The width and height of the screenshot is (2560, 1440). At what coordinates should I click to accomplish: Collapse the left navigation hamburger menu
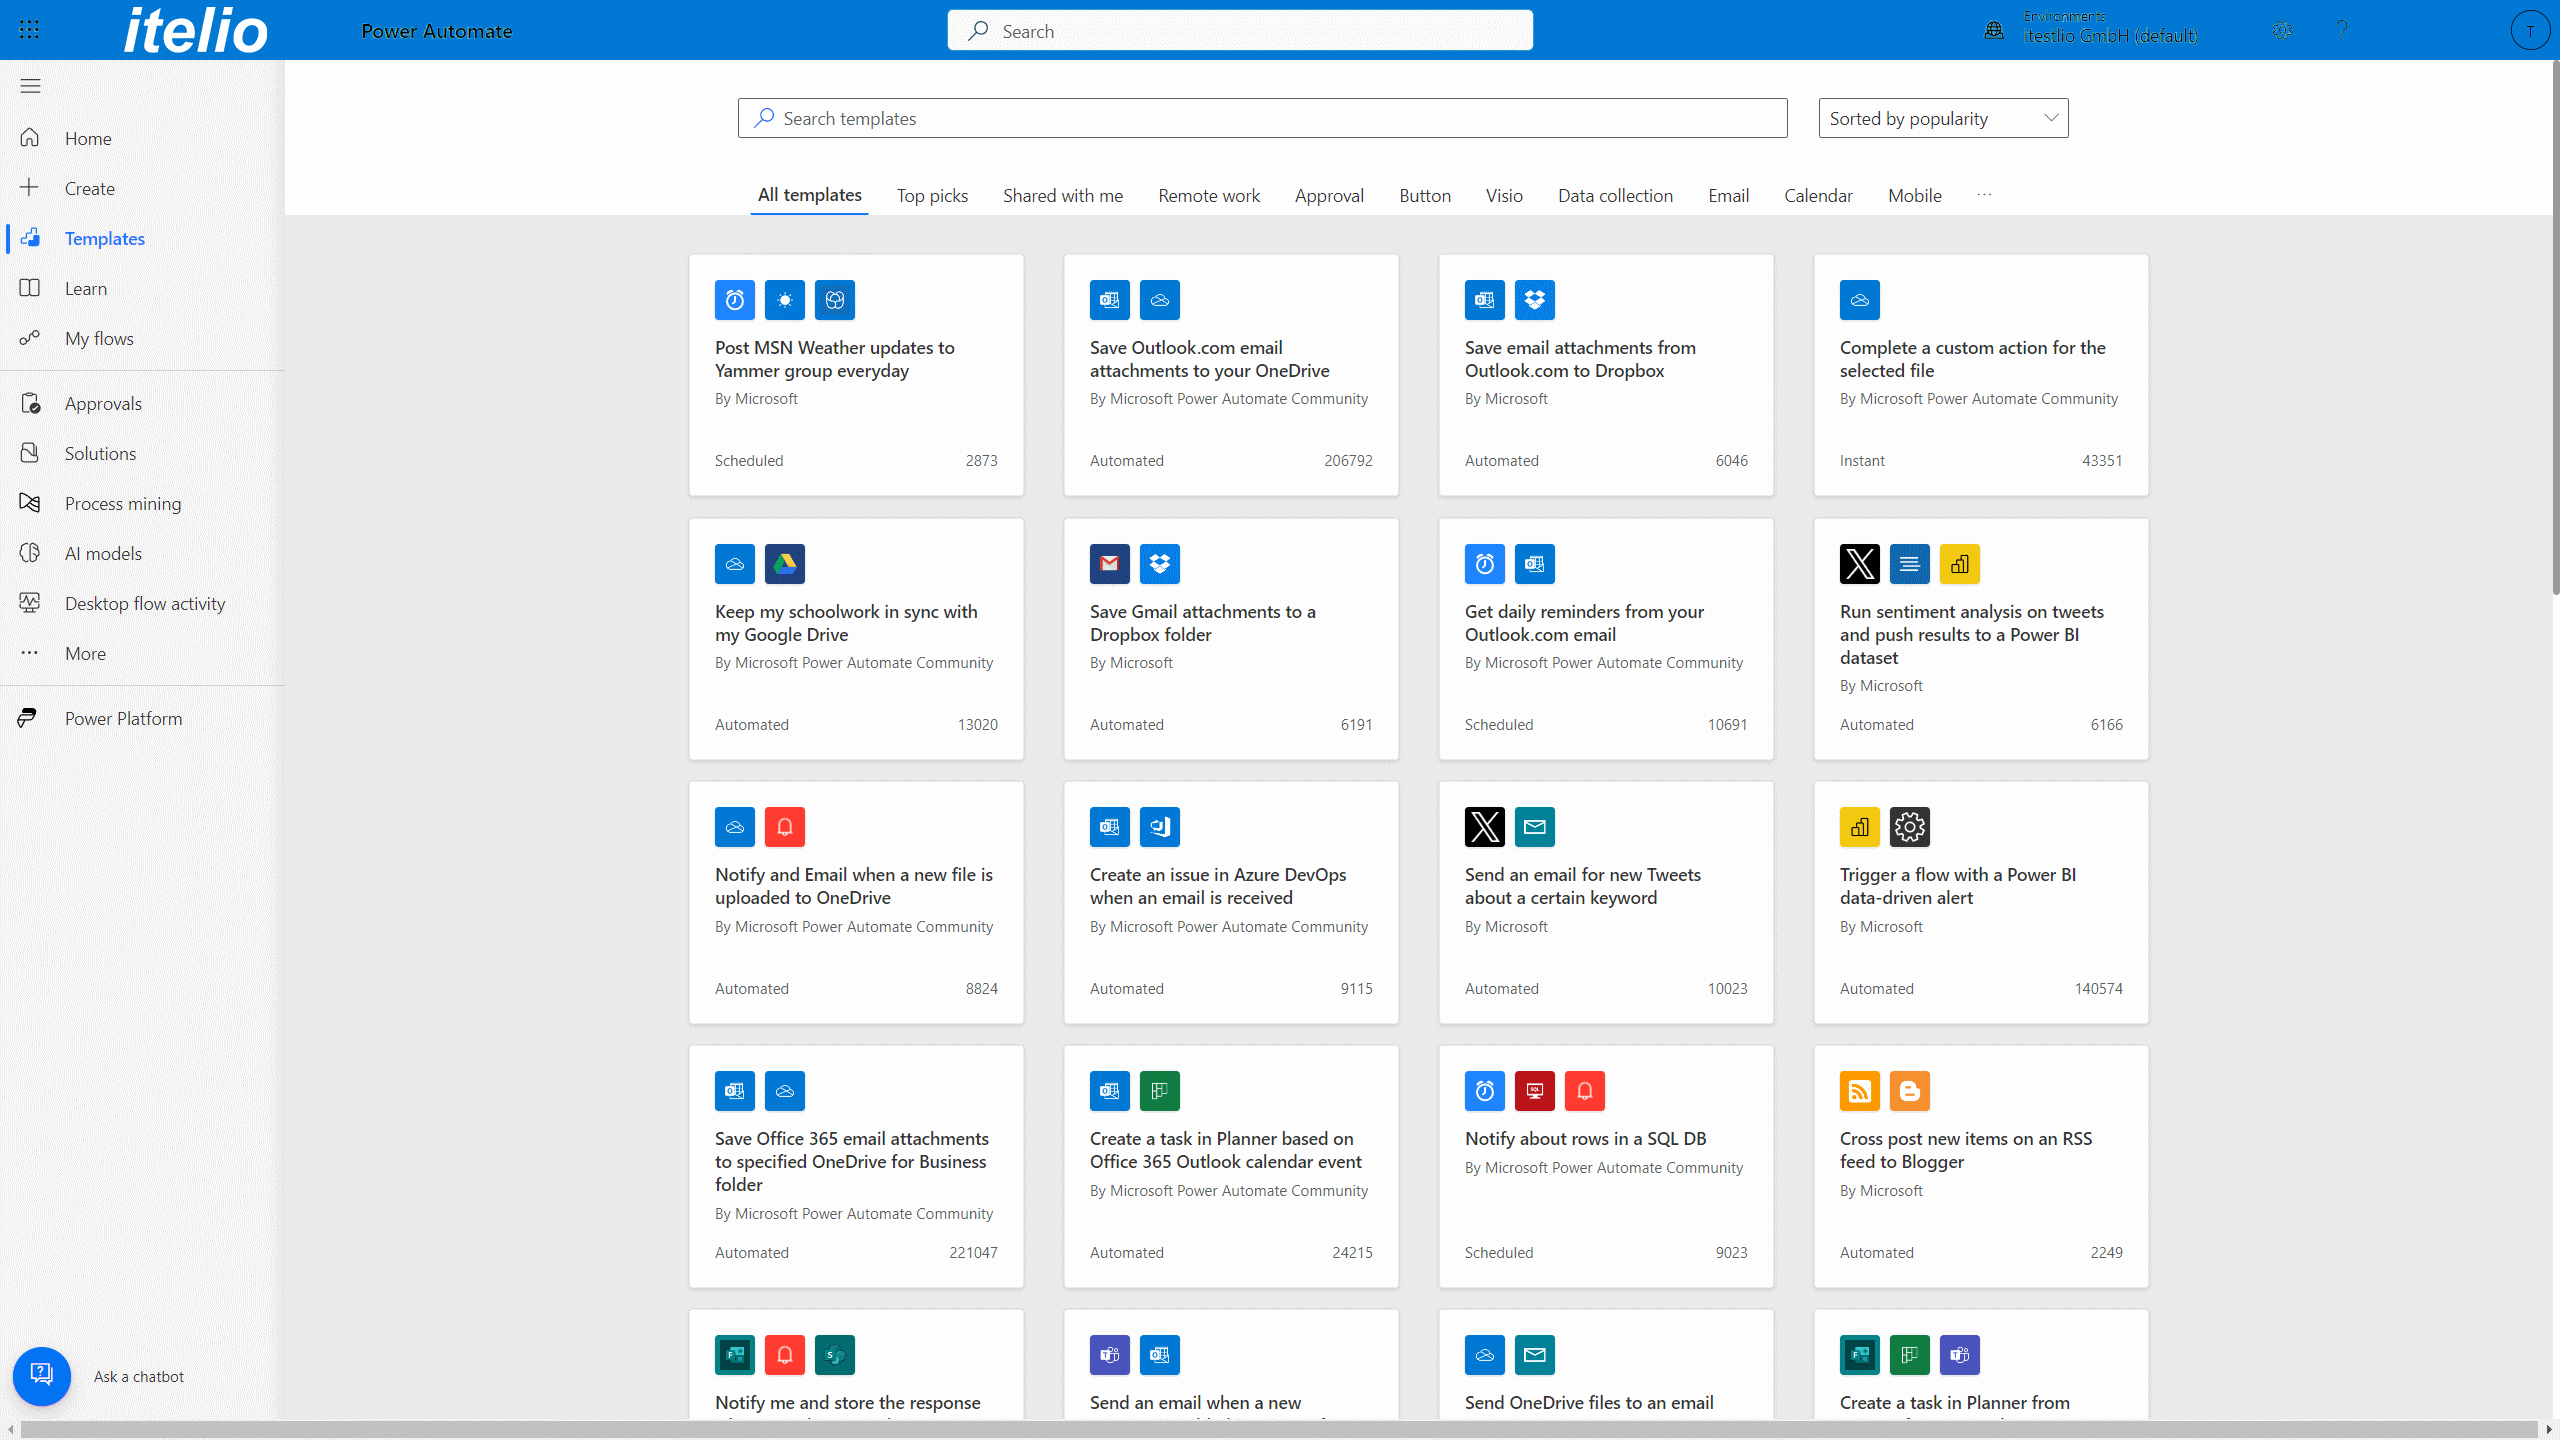coord(30,86)
